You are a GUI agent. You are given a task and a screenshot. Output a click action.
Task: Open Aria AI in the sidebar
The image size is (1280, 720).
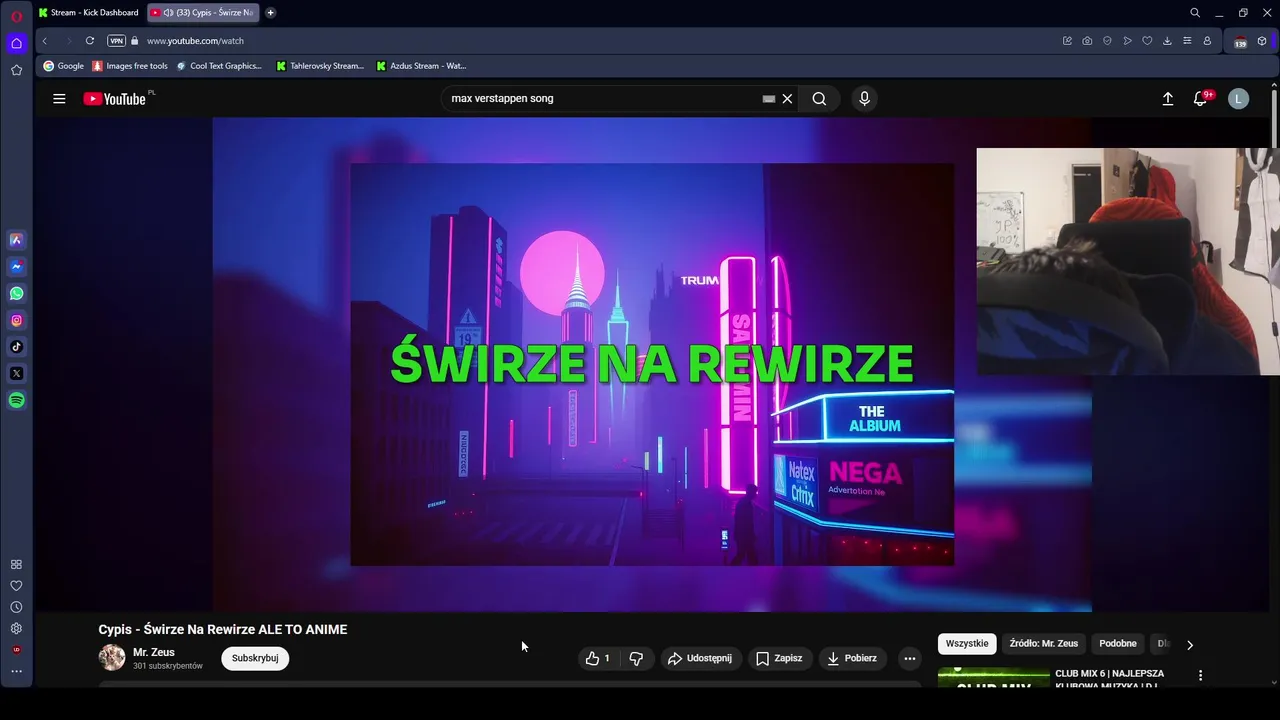tap(16, 240)
